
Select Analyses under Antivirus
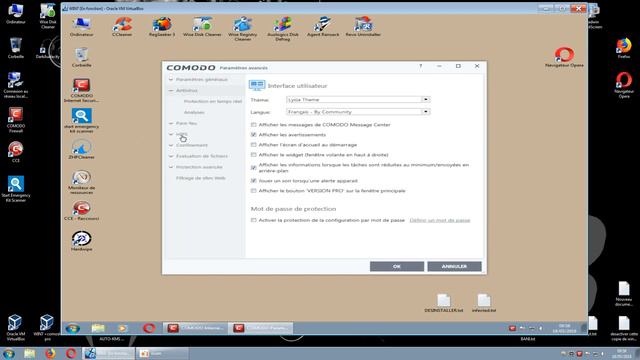click(x=194, y=112)
